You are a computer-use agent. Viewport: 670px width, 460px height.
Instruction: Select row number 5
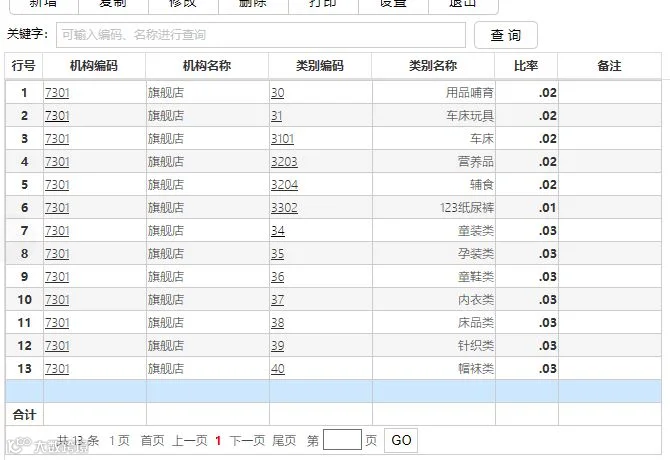[x=24, y=185]
